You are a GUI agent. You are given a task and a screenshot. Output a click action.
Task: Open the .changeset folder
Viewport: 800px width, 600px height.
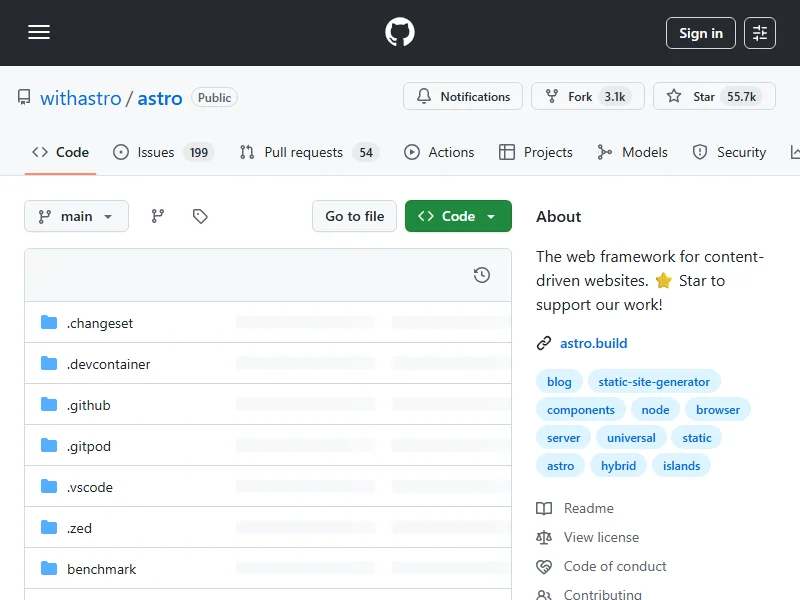100,323
